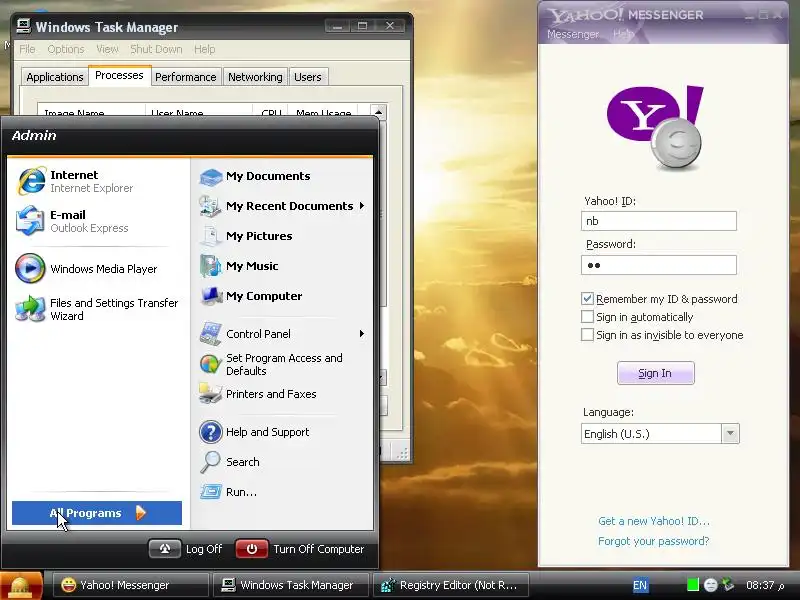Click the network connection tray icon
The height and width of the screenshot is (600, 800).
tap(728, 585)
